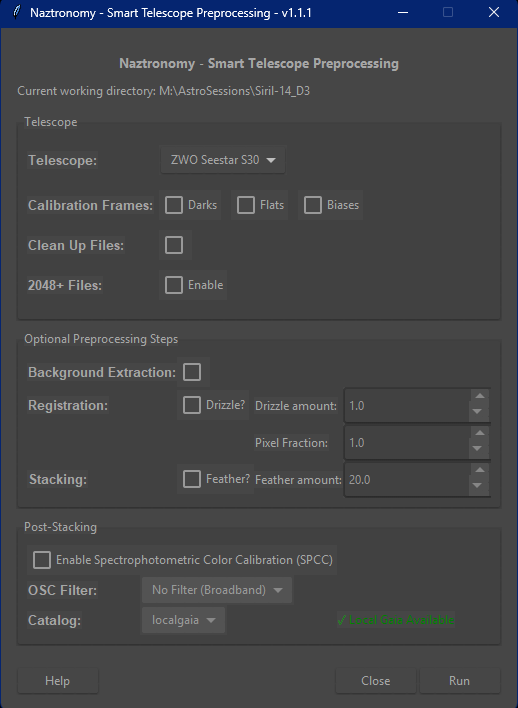The height and width of the screenshot is (708, 518).
Task: Enable Spectrophotometric Color Calibration checkbox
Action: pyautogui.click(x=42, y=560)
